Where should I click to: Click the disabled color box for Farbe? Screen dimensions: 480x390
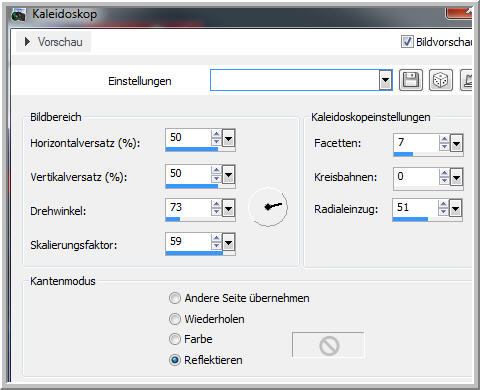(x=328, y=345)
